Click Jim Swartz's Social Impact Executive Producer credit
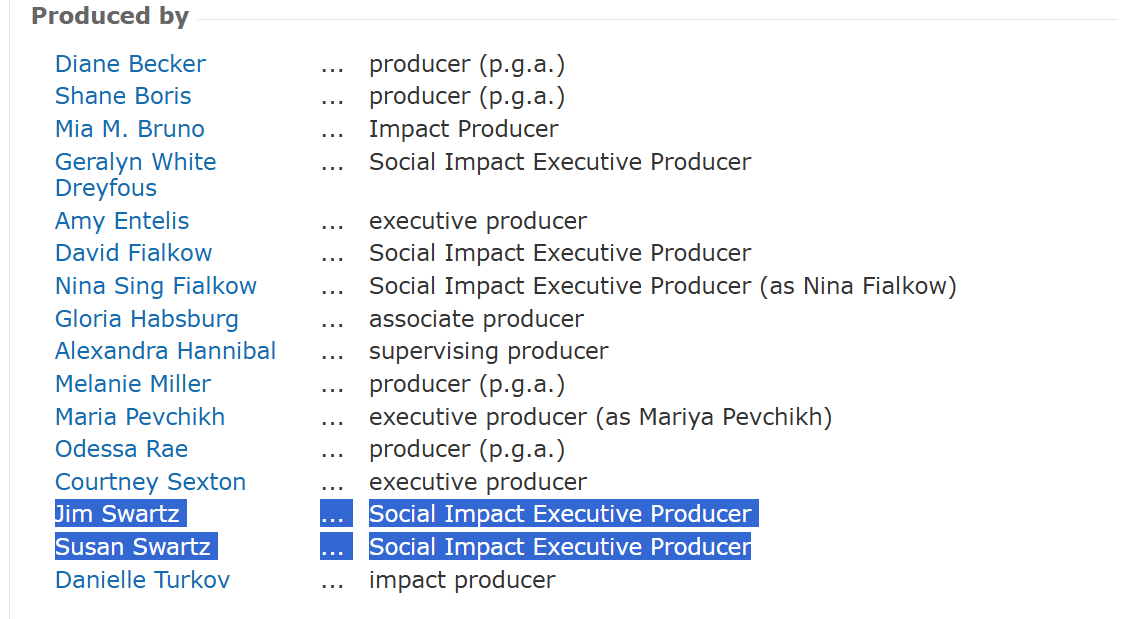The height and width of the screenshot is (619, 1131). tap(560, 514)
